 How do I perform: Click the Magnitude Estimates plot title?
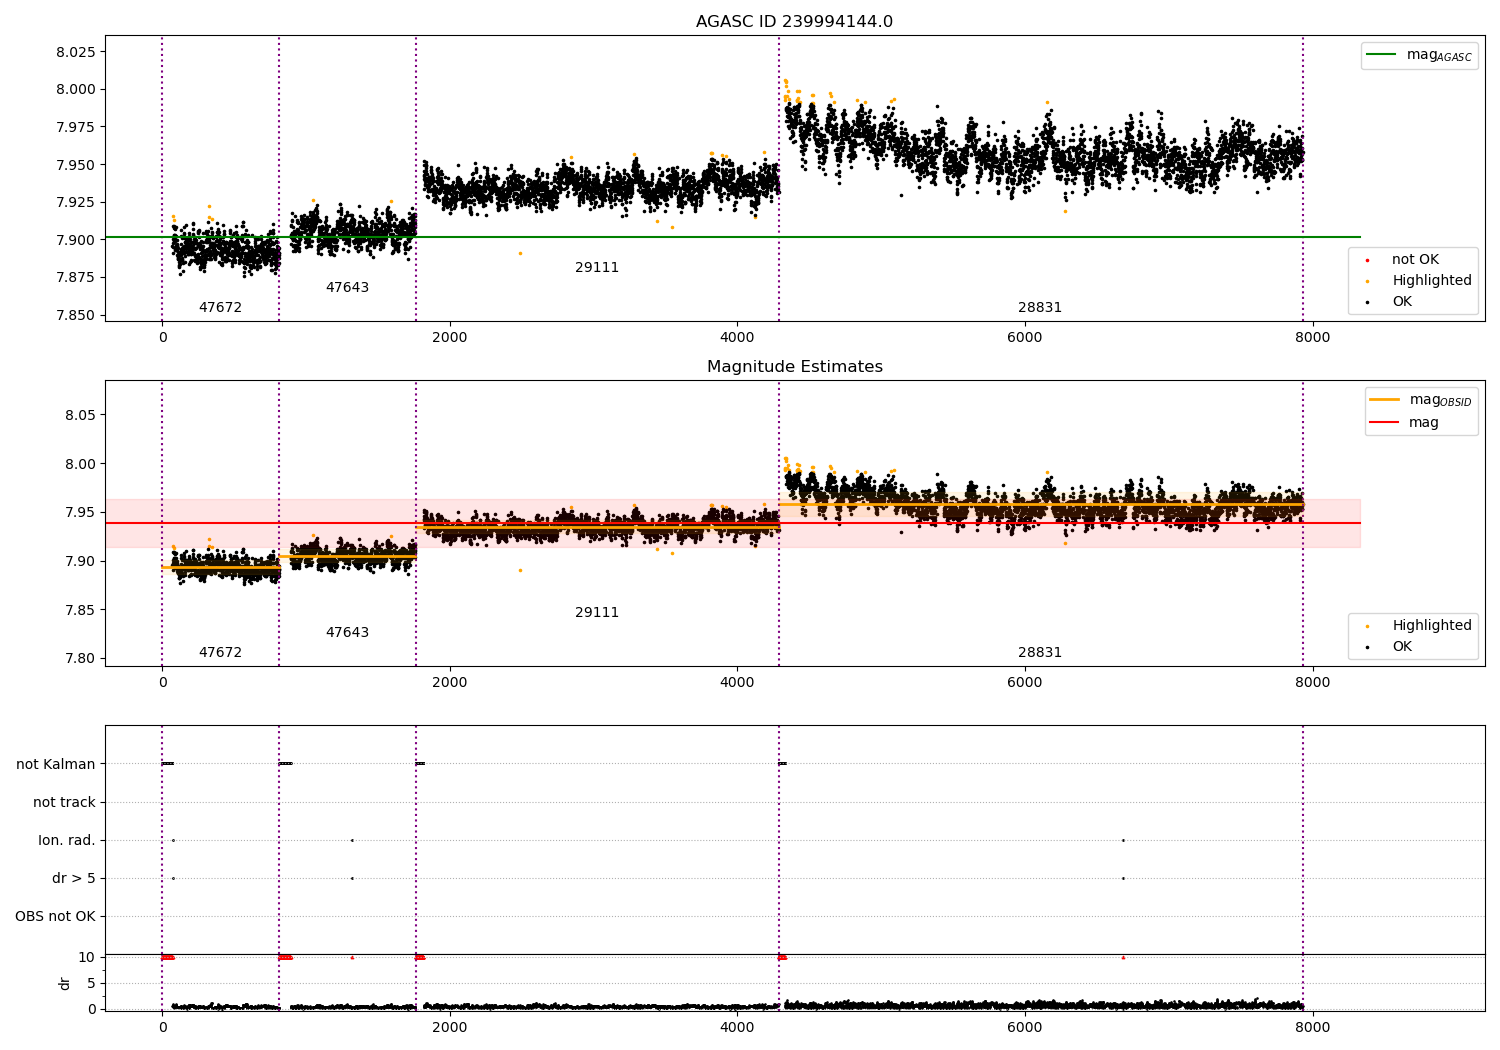tap(794, 366)
